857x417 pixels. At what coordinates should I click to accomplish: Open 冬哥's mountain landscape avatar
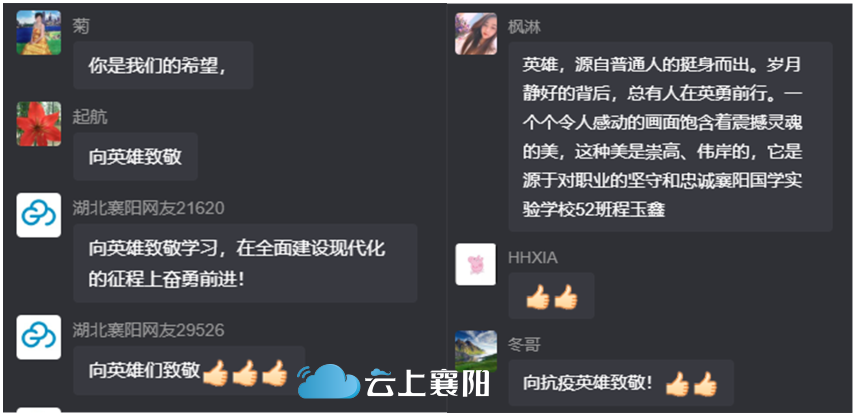pyautogui.click(x=476, y=351)
